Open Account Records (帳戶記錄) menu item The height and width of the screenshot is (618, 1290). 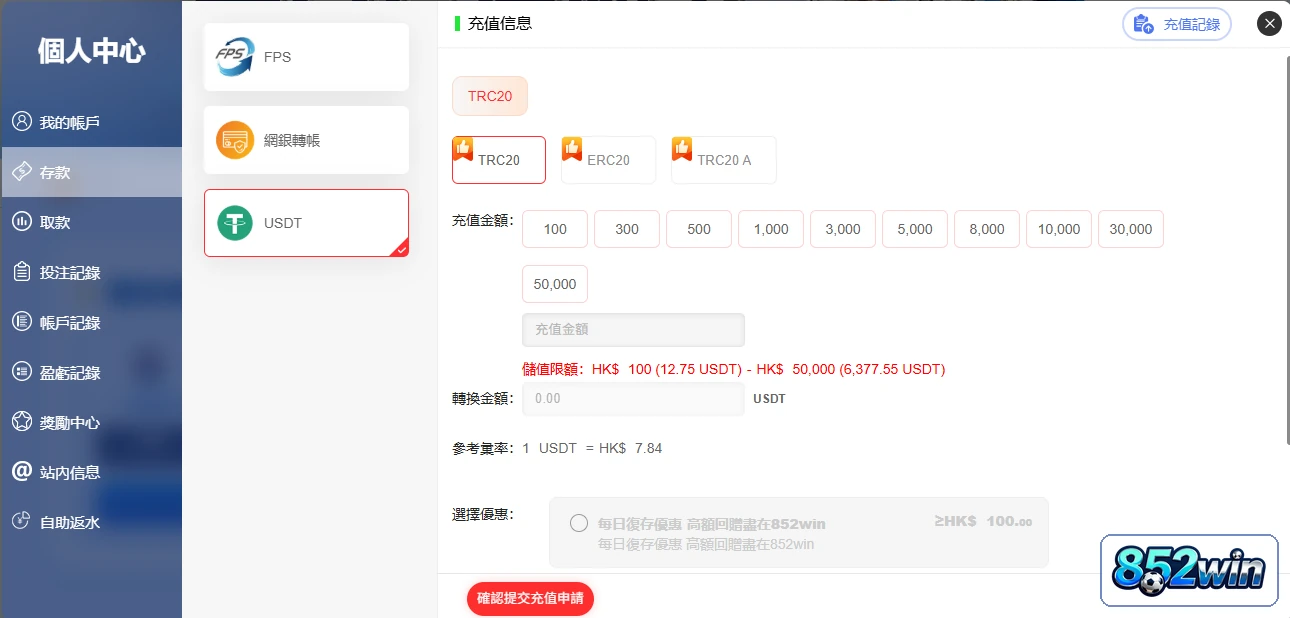click(91, 322)
